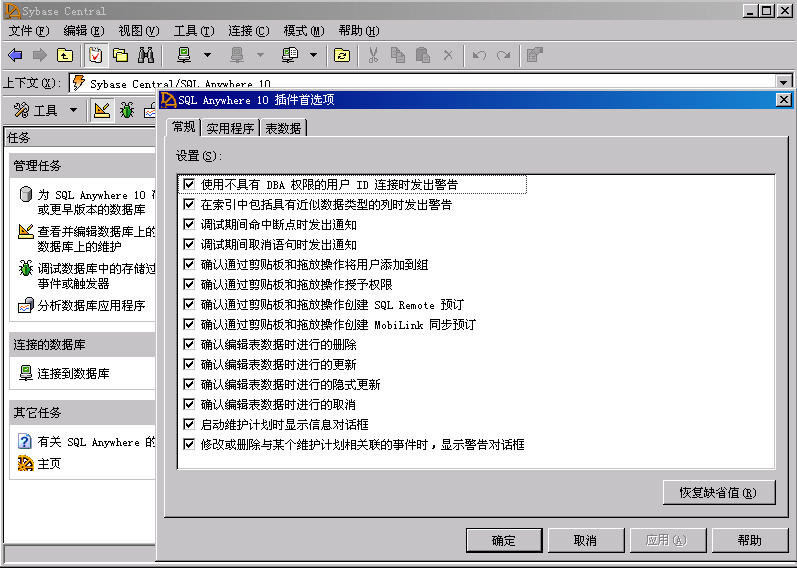Toggle 确认编辑表数据时进行的删除 checkbox

pos(189,344)
